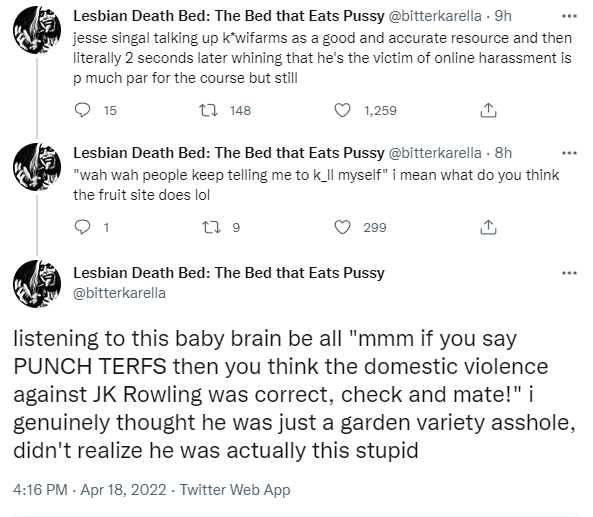Open display name on the main tweet
Screen dimensions: 593x517
229,273
